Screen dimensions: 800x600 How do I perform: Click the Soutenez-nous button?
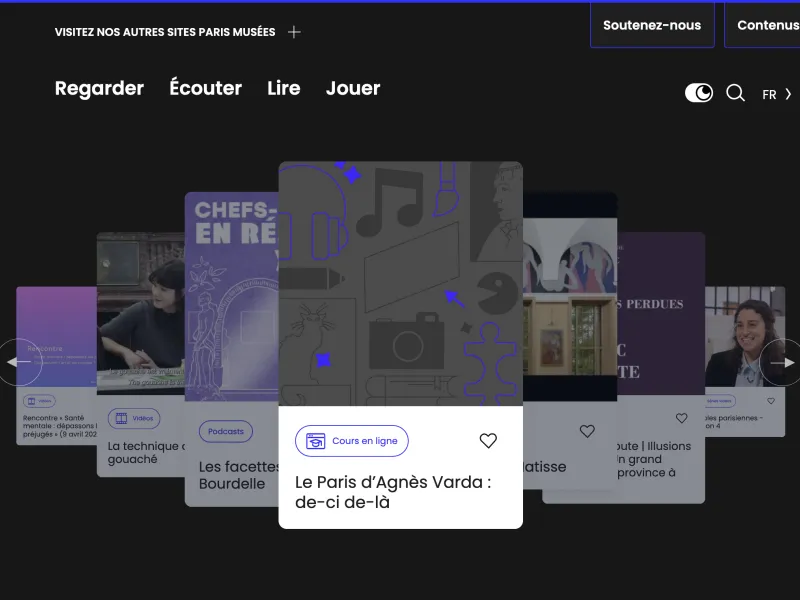[x=652, y=25]
